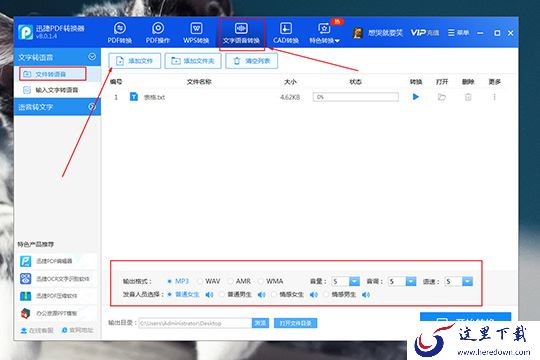
Task: Select 输入文字转语音 in sidebar
Action: tap(57, 90)
